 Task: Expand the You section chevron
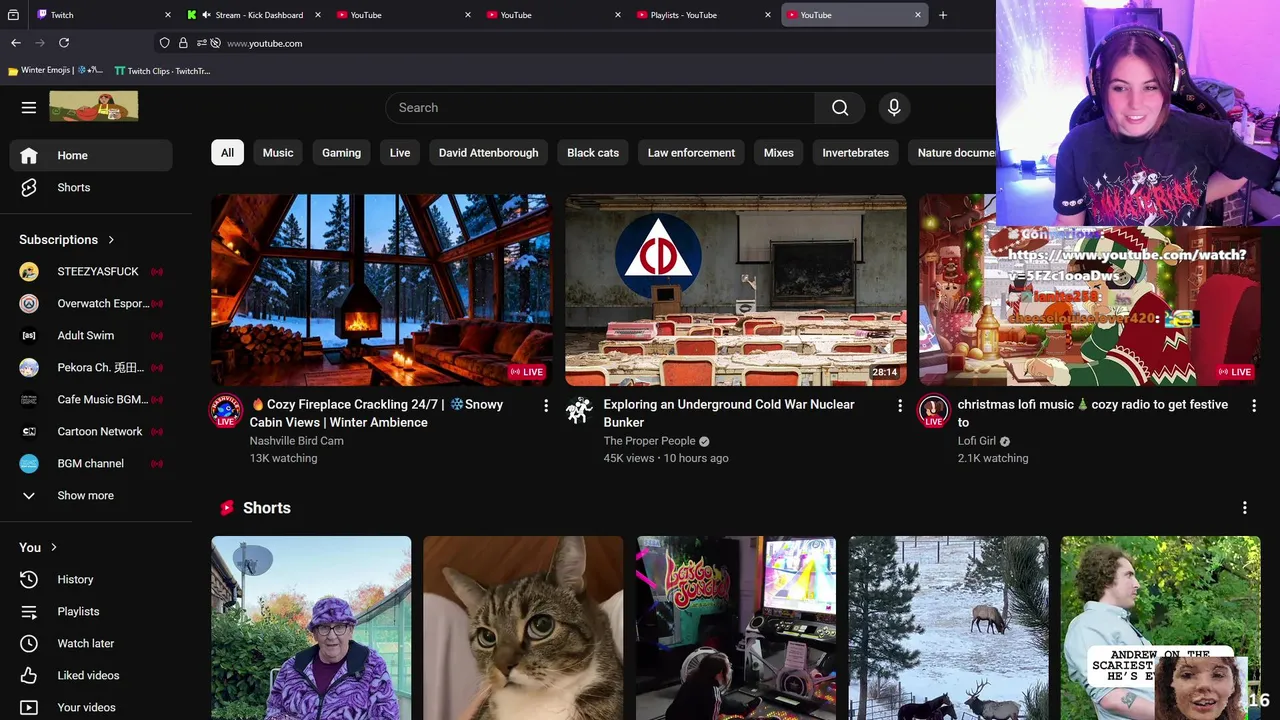[54, 548]
